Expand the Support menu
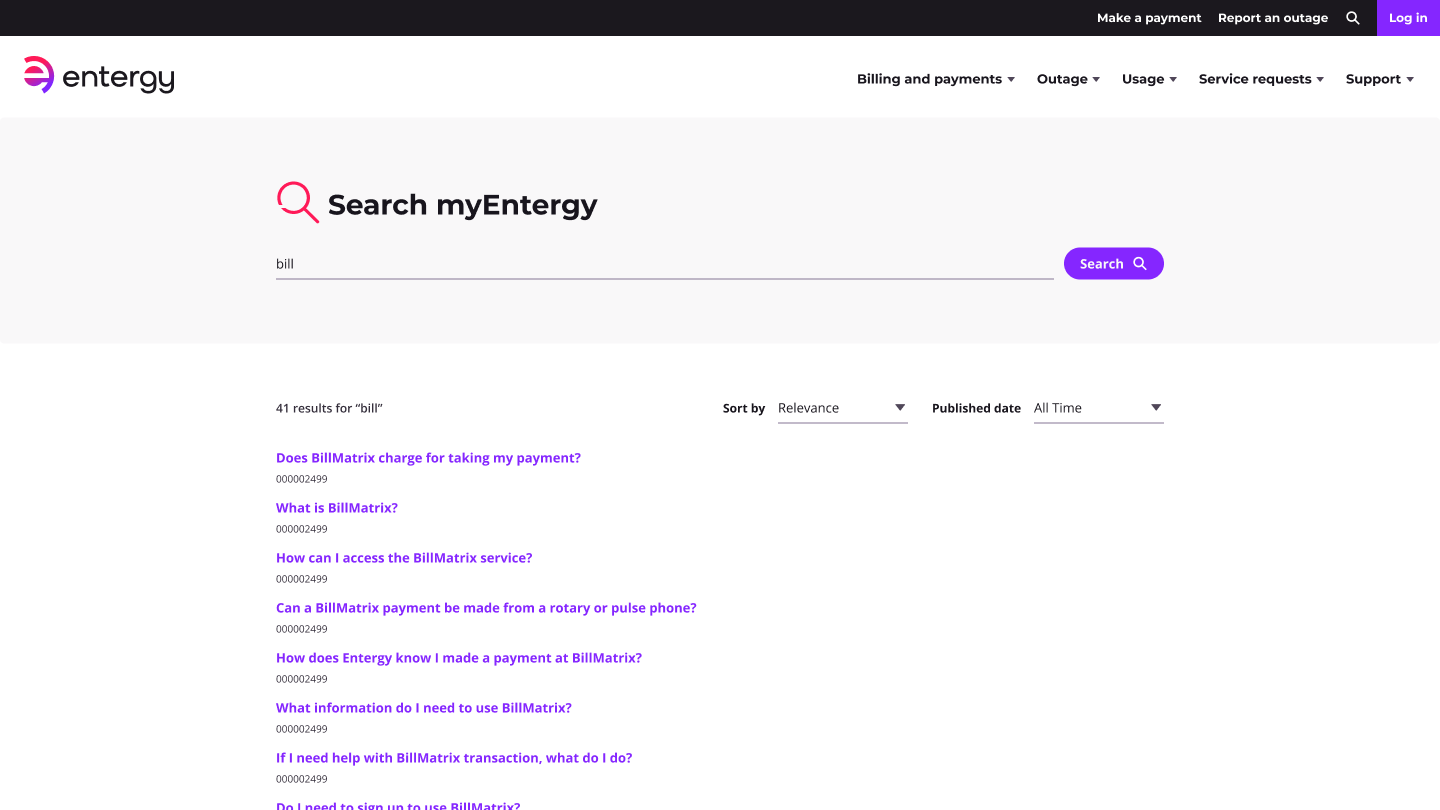The height and width of the screenshot is (810, 1440). 1380,79
